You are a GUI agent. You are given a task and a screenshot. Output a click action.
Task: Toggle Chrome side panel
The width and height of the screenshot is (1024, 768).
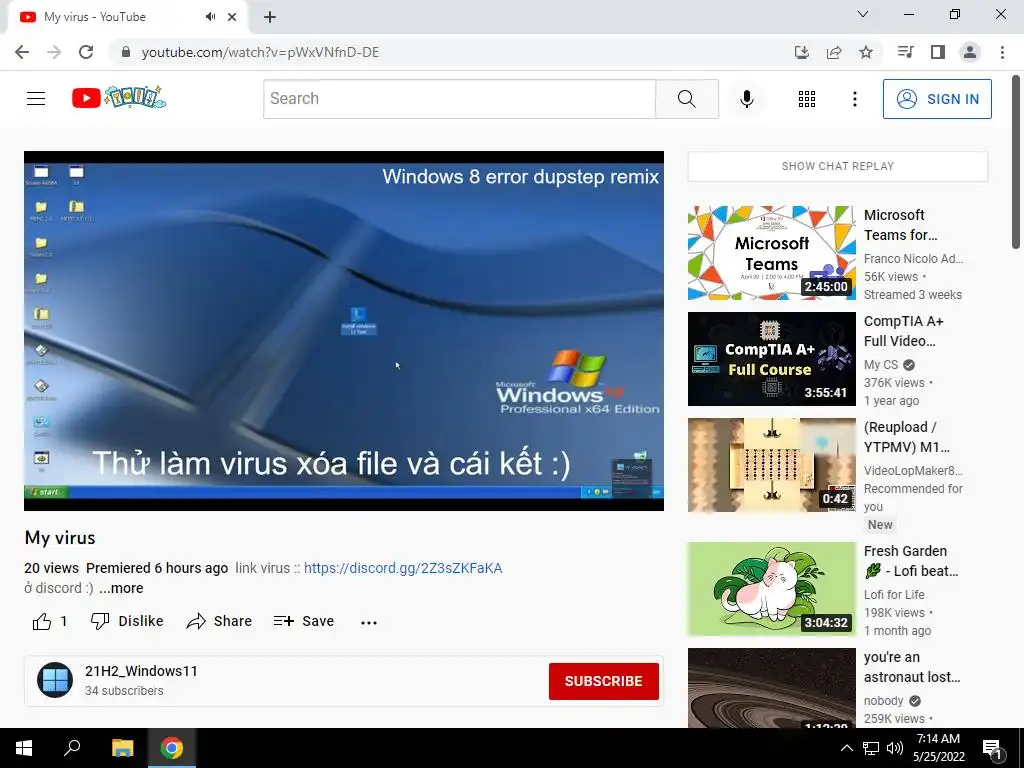(x=938, y=52)
